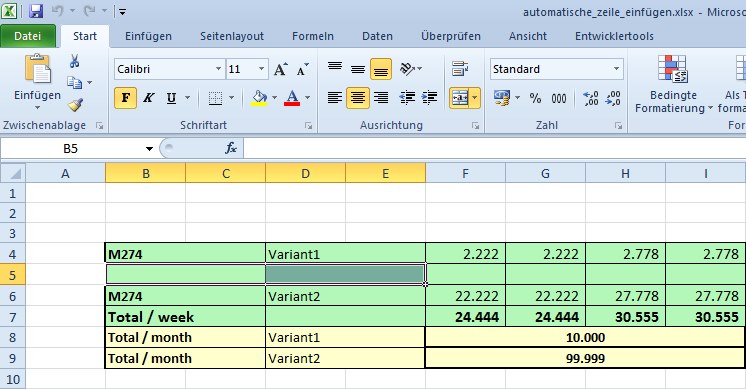Click the Save icon in quick access toolbar
This screenshot has width=746, height=389.
pyautogui.click(x=36, y=11)
